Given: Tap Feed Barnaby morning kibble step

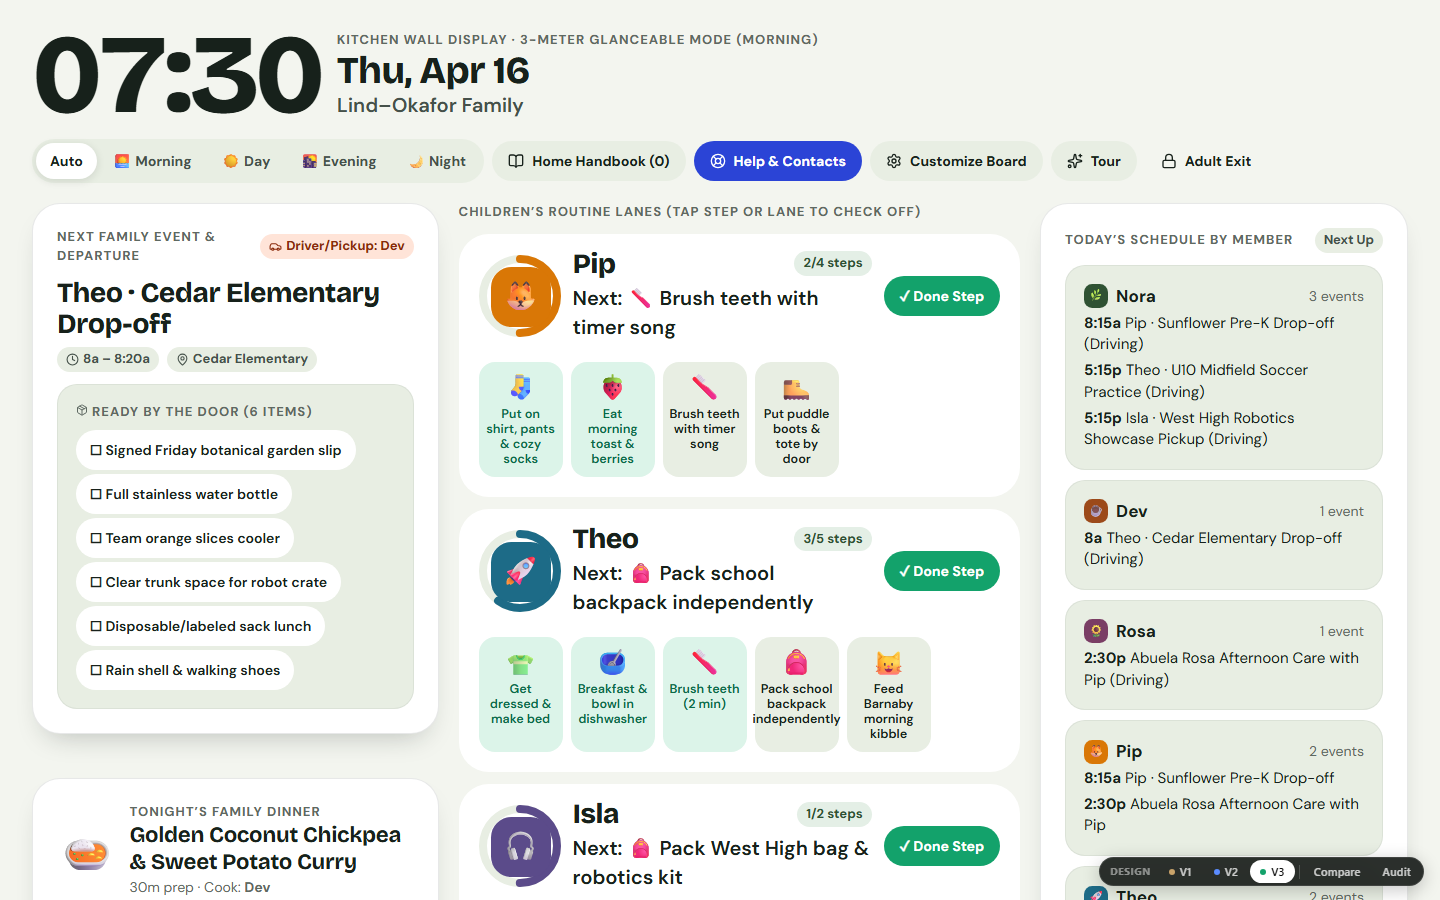Looking at the screenshot, I should pos(888,694).
